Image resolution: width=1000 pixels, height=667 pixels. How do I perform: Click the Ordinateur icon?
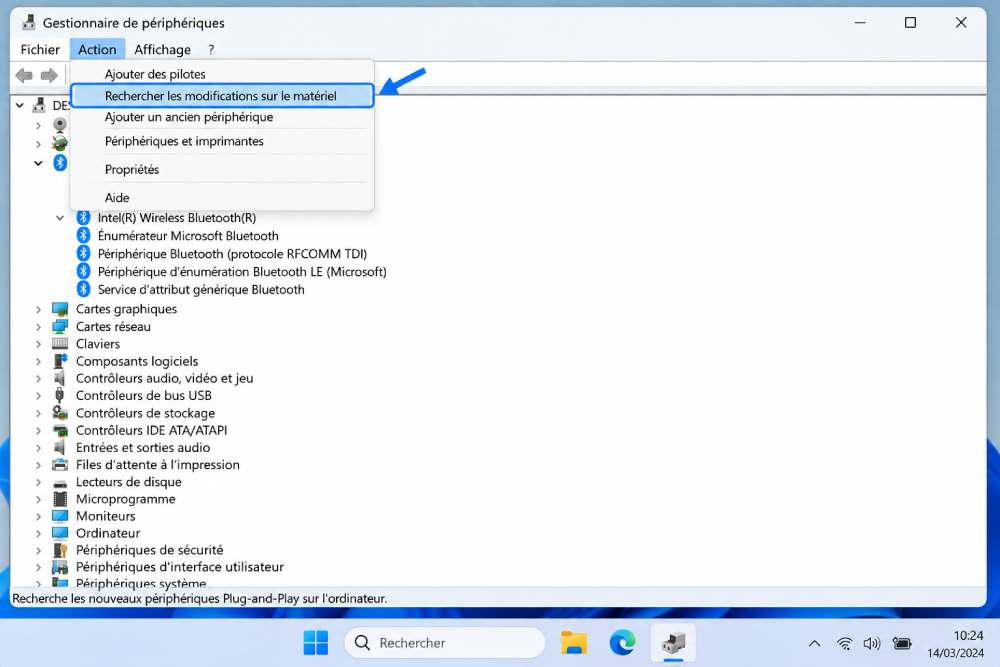60,533
